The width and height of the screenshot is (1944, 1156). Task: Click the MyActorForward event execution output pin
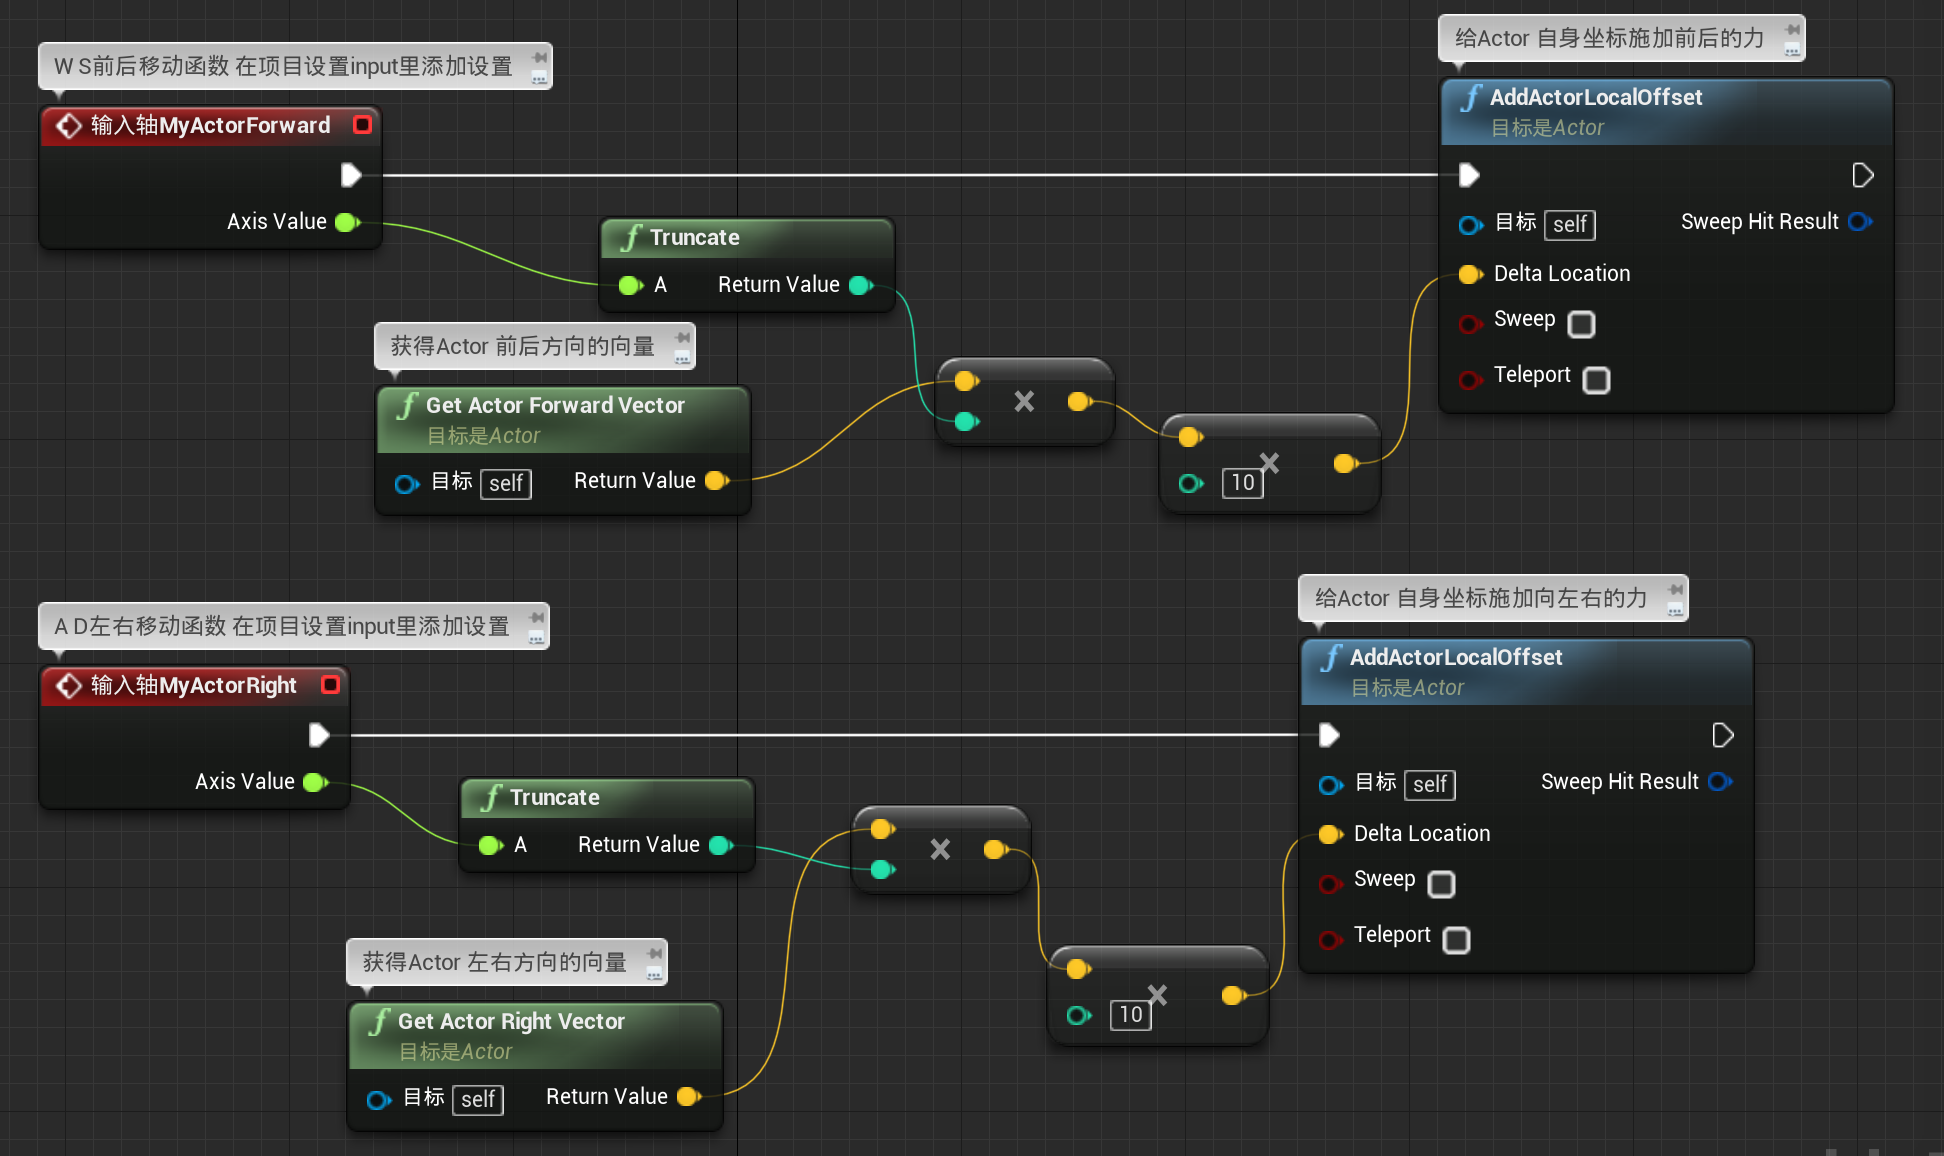(350, 175)
